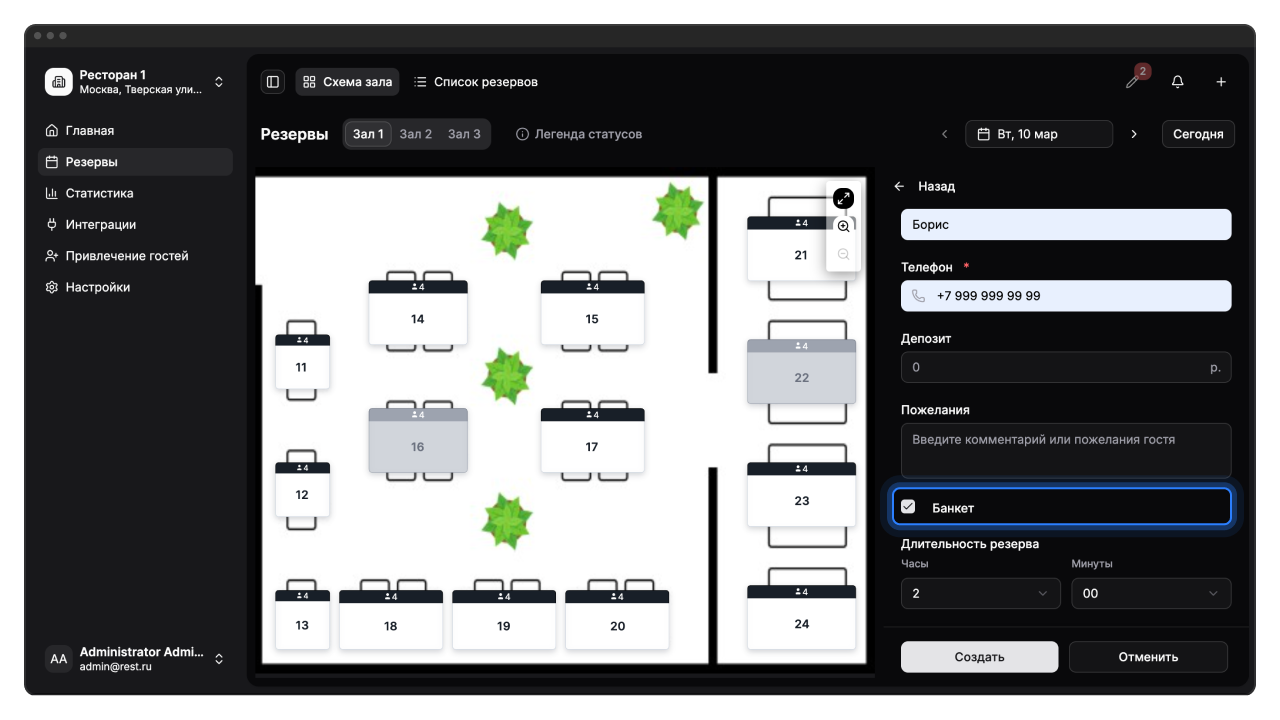The width and height of the screenshot is (1280, 720).
Task: Open Список резервов view
Action: [476, 82]
